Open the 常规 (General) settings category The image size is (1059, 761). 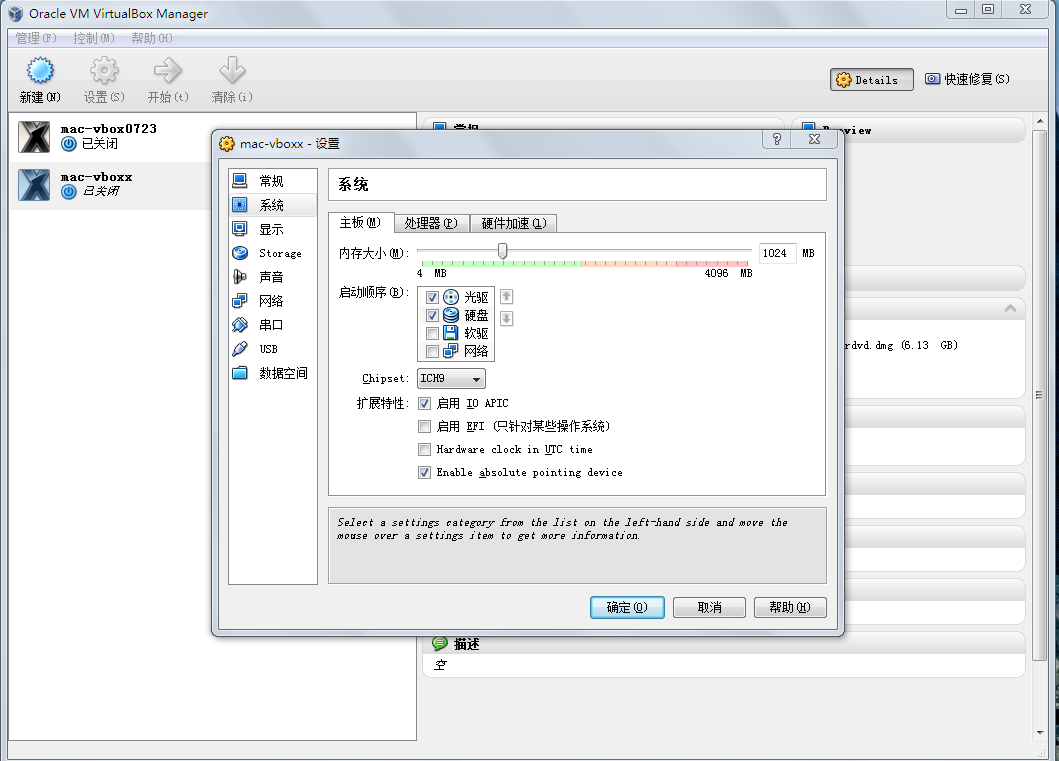(273, 181)
